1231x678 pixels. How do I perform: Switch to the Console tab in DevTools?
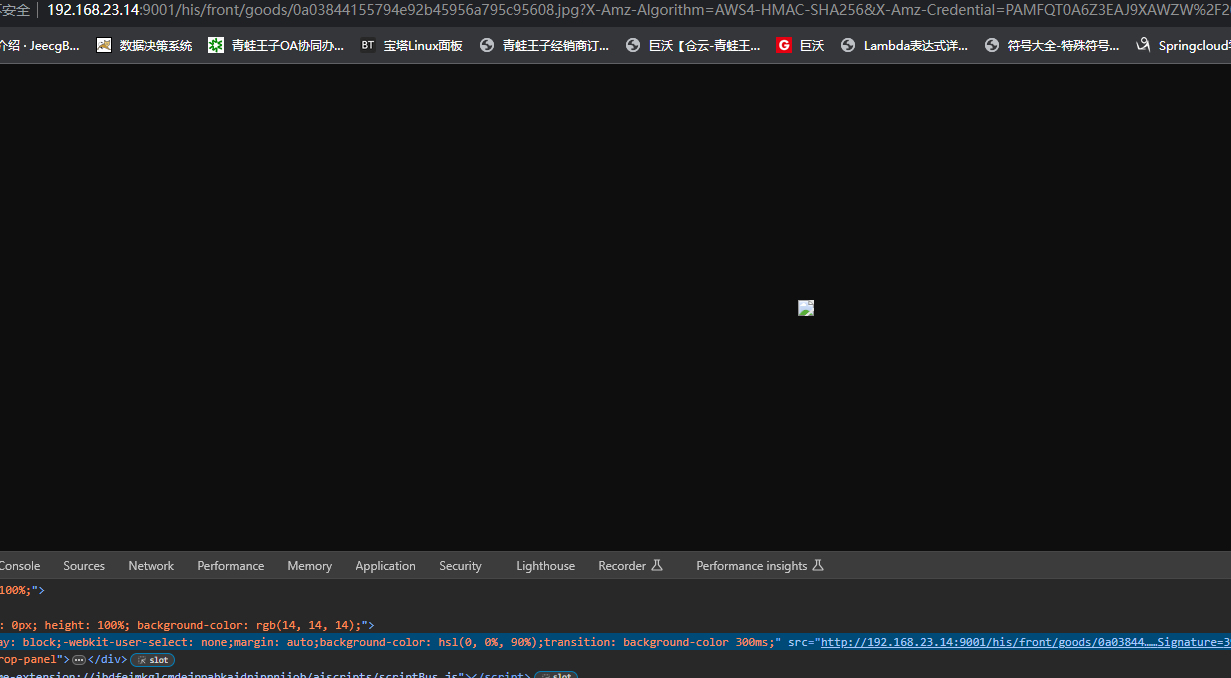tap(20, 566)
